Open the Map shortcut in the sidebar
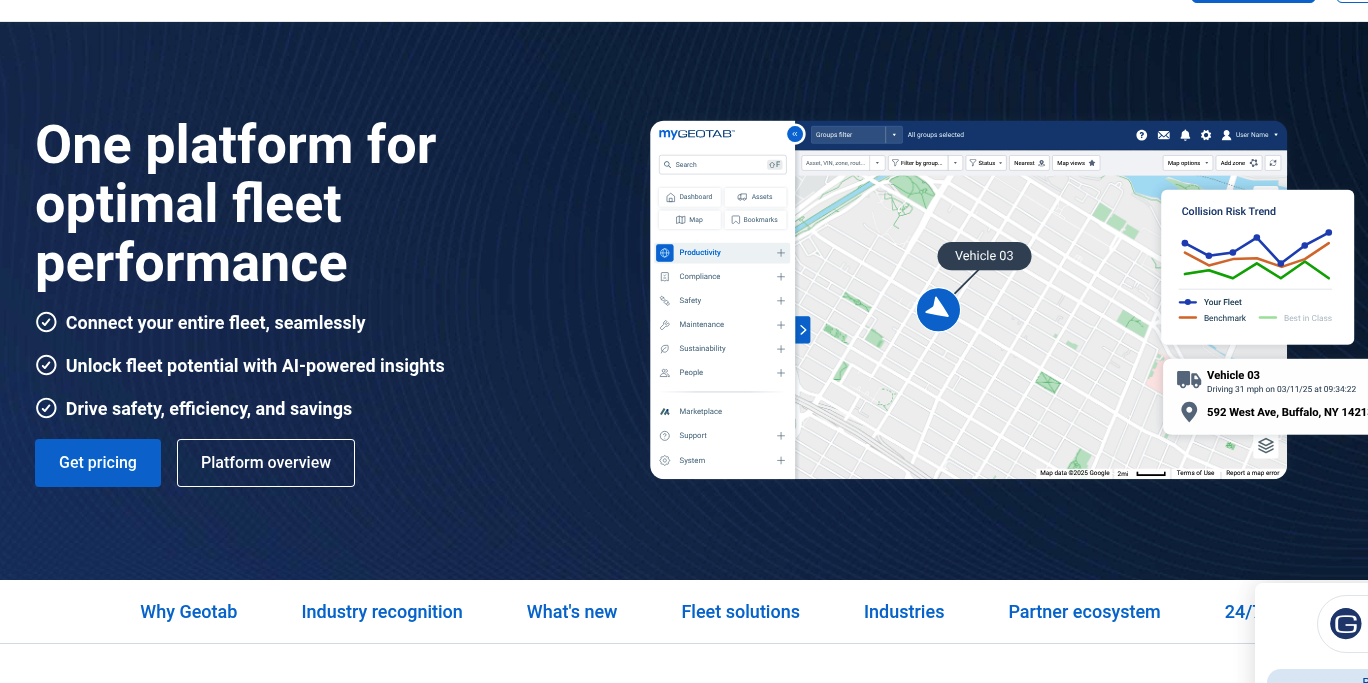 [x=689, y=220]
